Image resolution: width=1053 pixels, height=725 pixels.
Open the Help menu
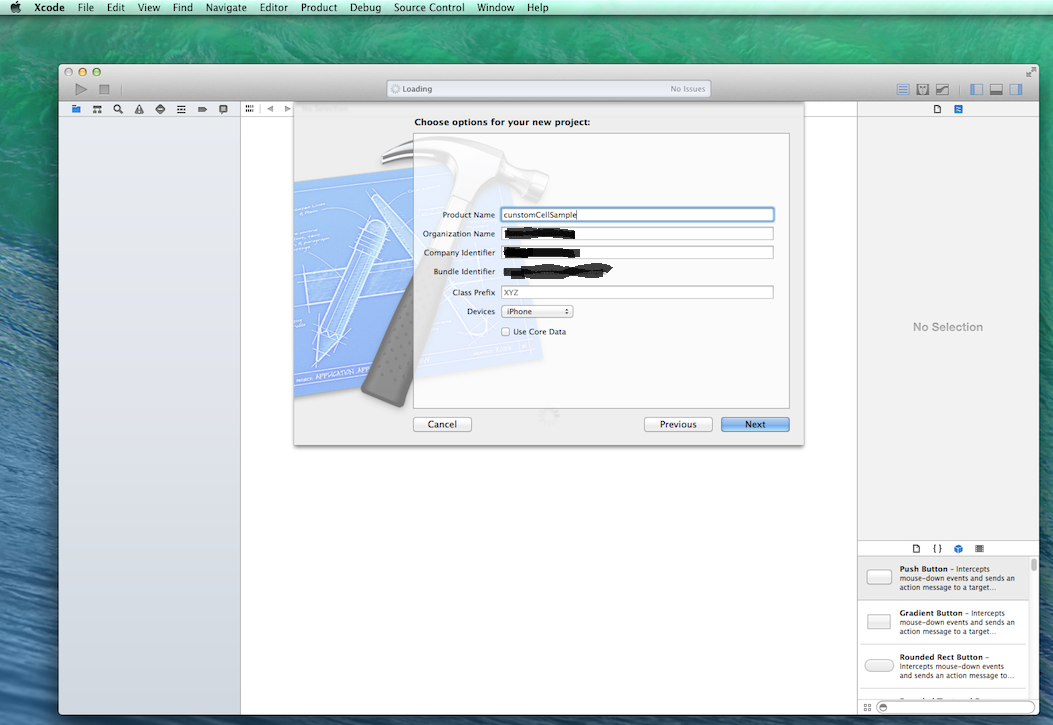tap(537, 7)
